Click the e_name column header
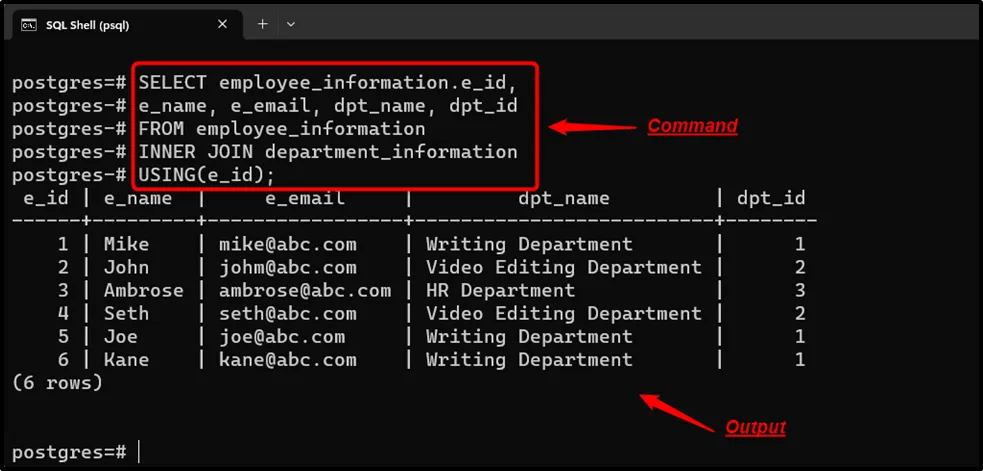 [x=138, y=198]
